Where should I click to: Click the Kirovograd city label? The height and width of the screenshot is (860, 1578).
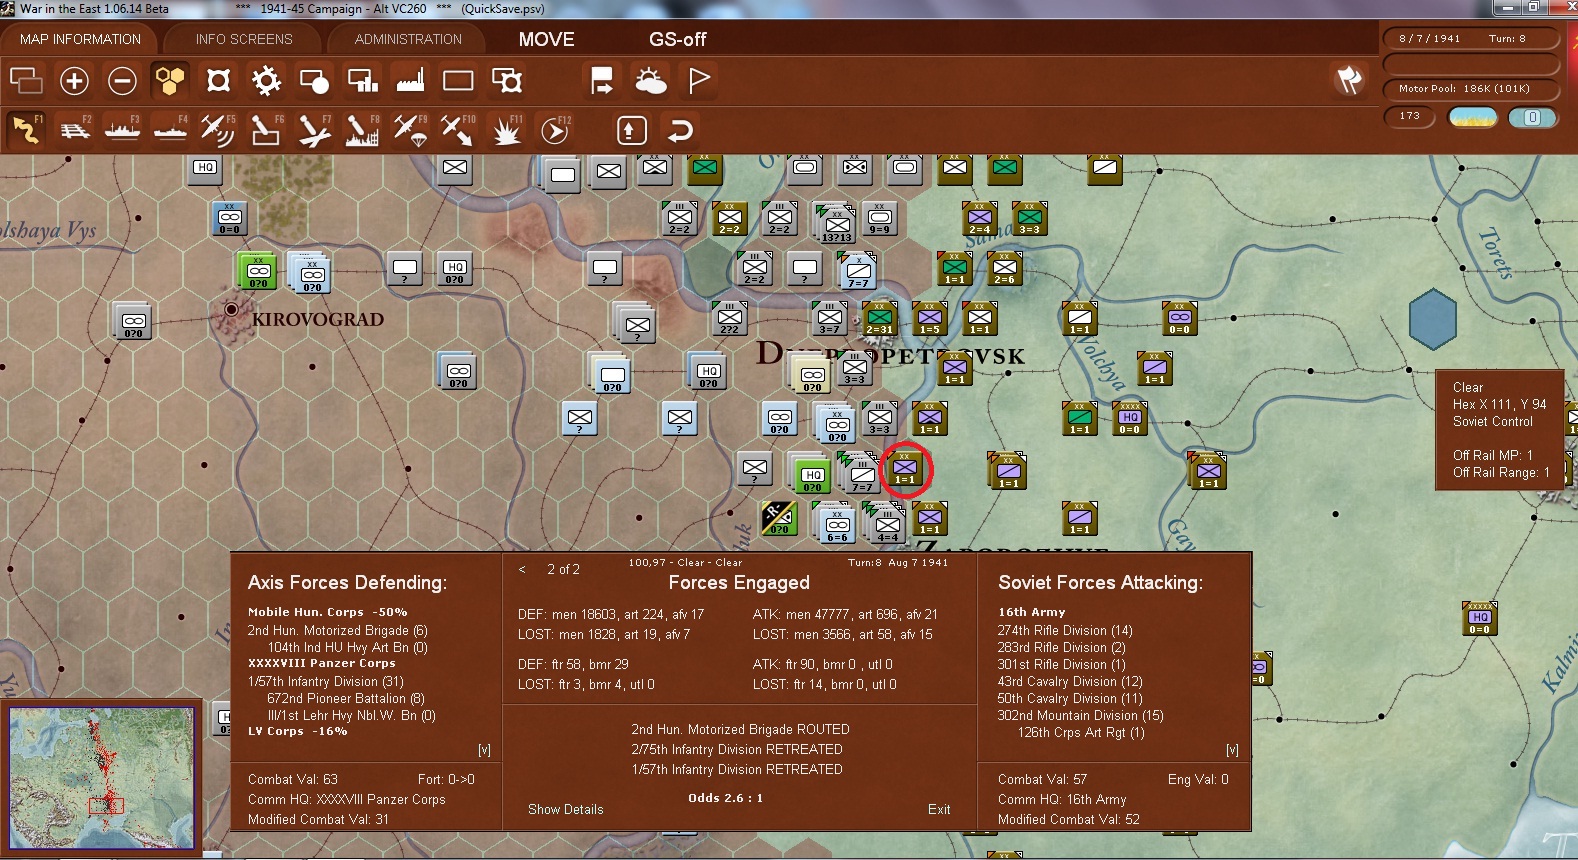click(318, 320)
